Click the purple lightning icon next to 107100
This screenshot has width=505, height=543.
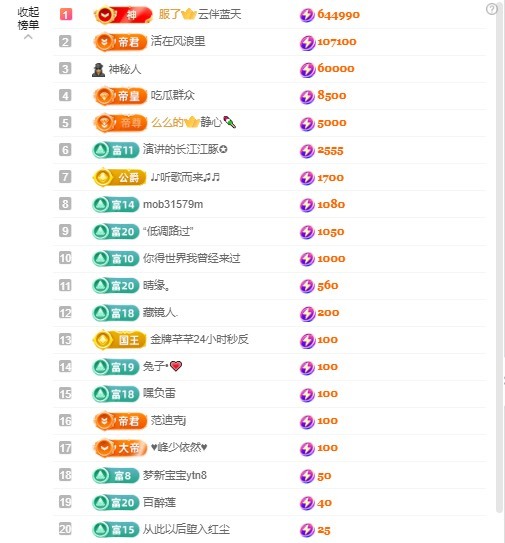point(307,43)
